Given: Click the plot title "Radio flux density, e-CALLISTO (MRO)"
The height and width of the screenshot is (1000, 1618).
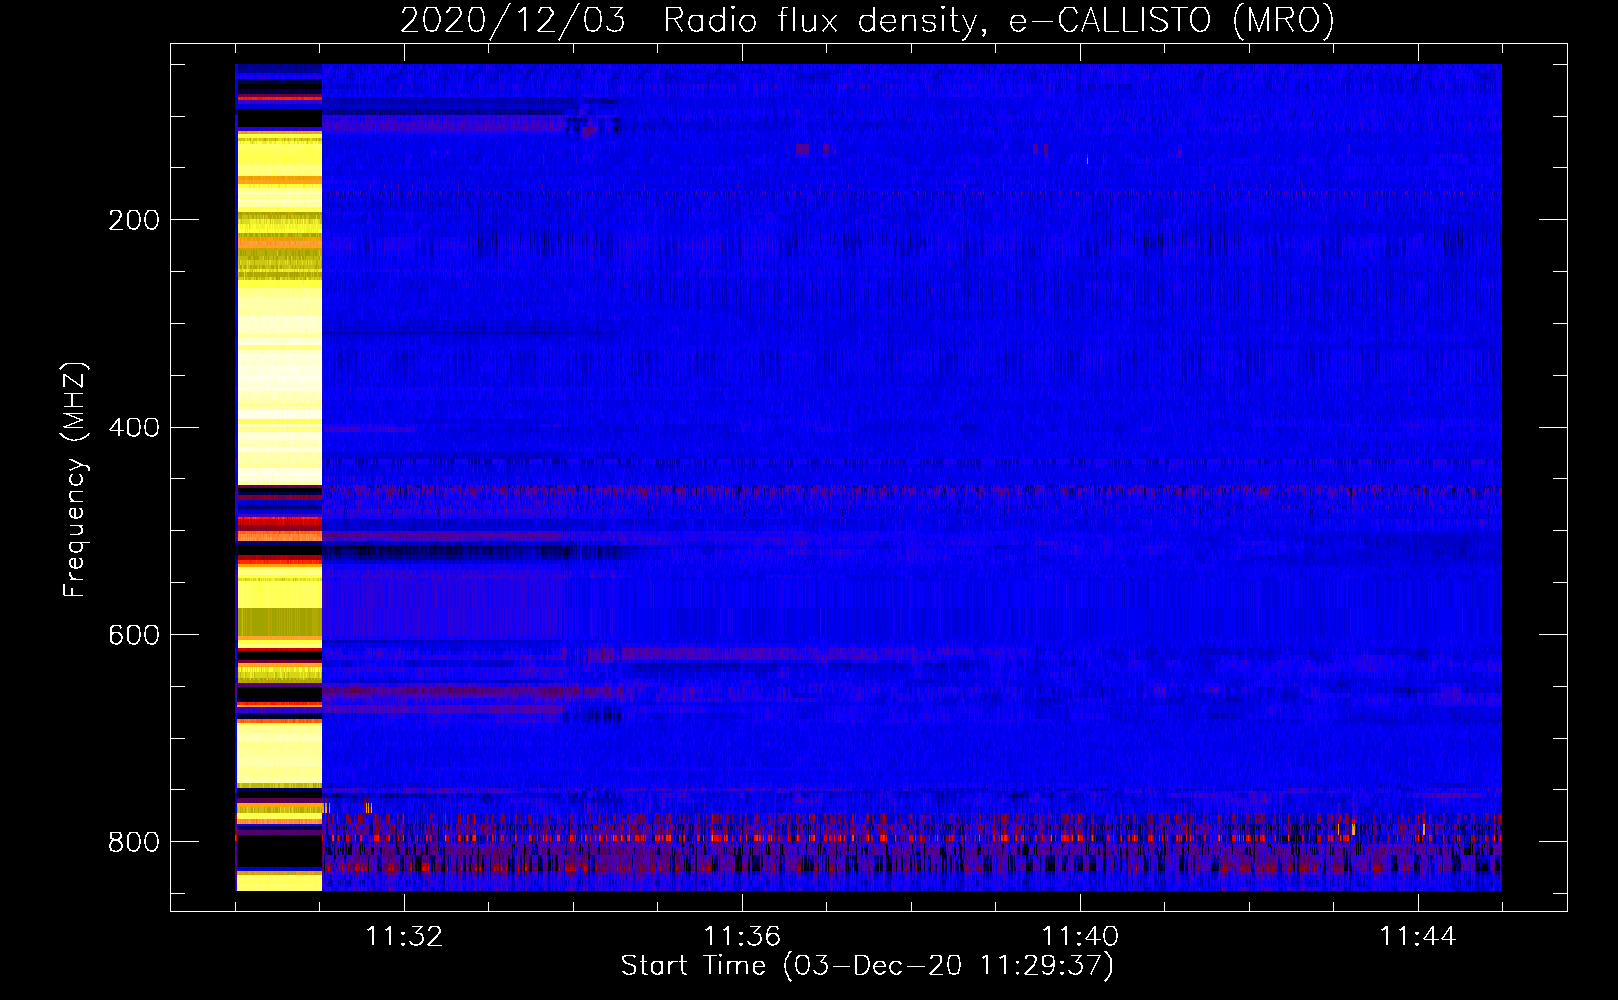Looking at the screenshot, I should tap(998, 21).
